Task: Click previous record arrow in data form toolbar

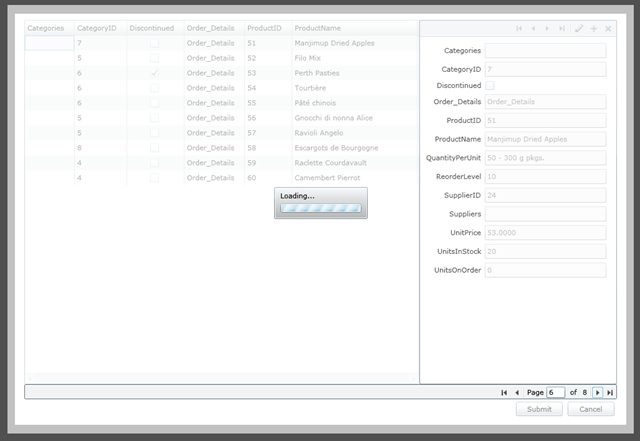Action: (x=533, y=29)
